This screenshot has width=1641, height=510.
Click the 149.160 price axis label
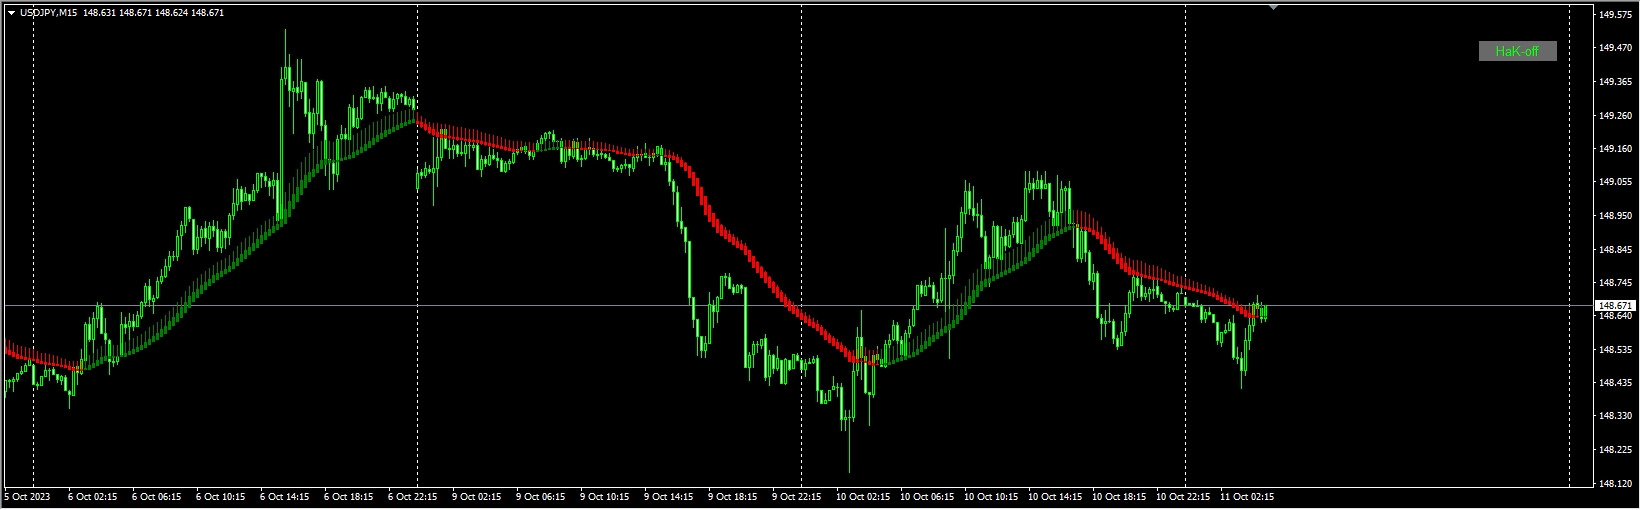[x=1616, y=149]
